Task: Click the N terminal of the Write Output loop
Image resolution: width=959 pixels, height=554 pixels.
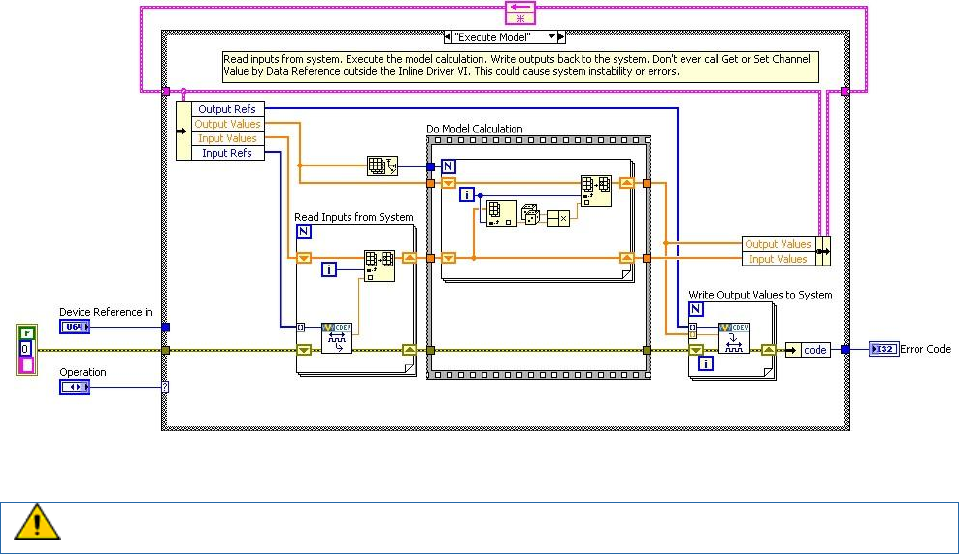Action: [x=696, y=309]
